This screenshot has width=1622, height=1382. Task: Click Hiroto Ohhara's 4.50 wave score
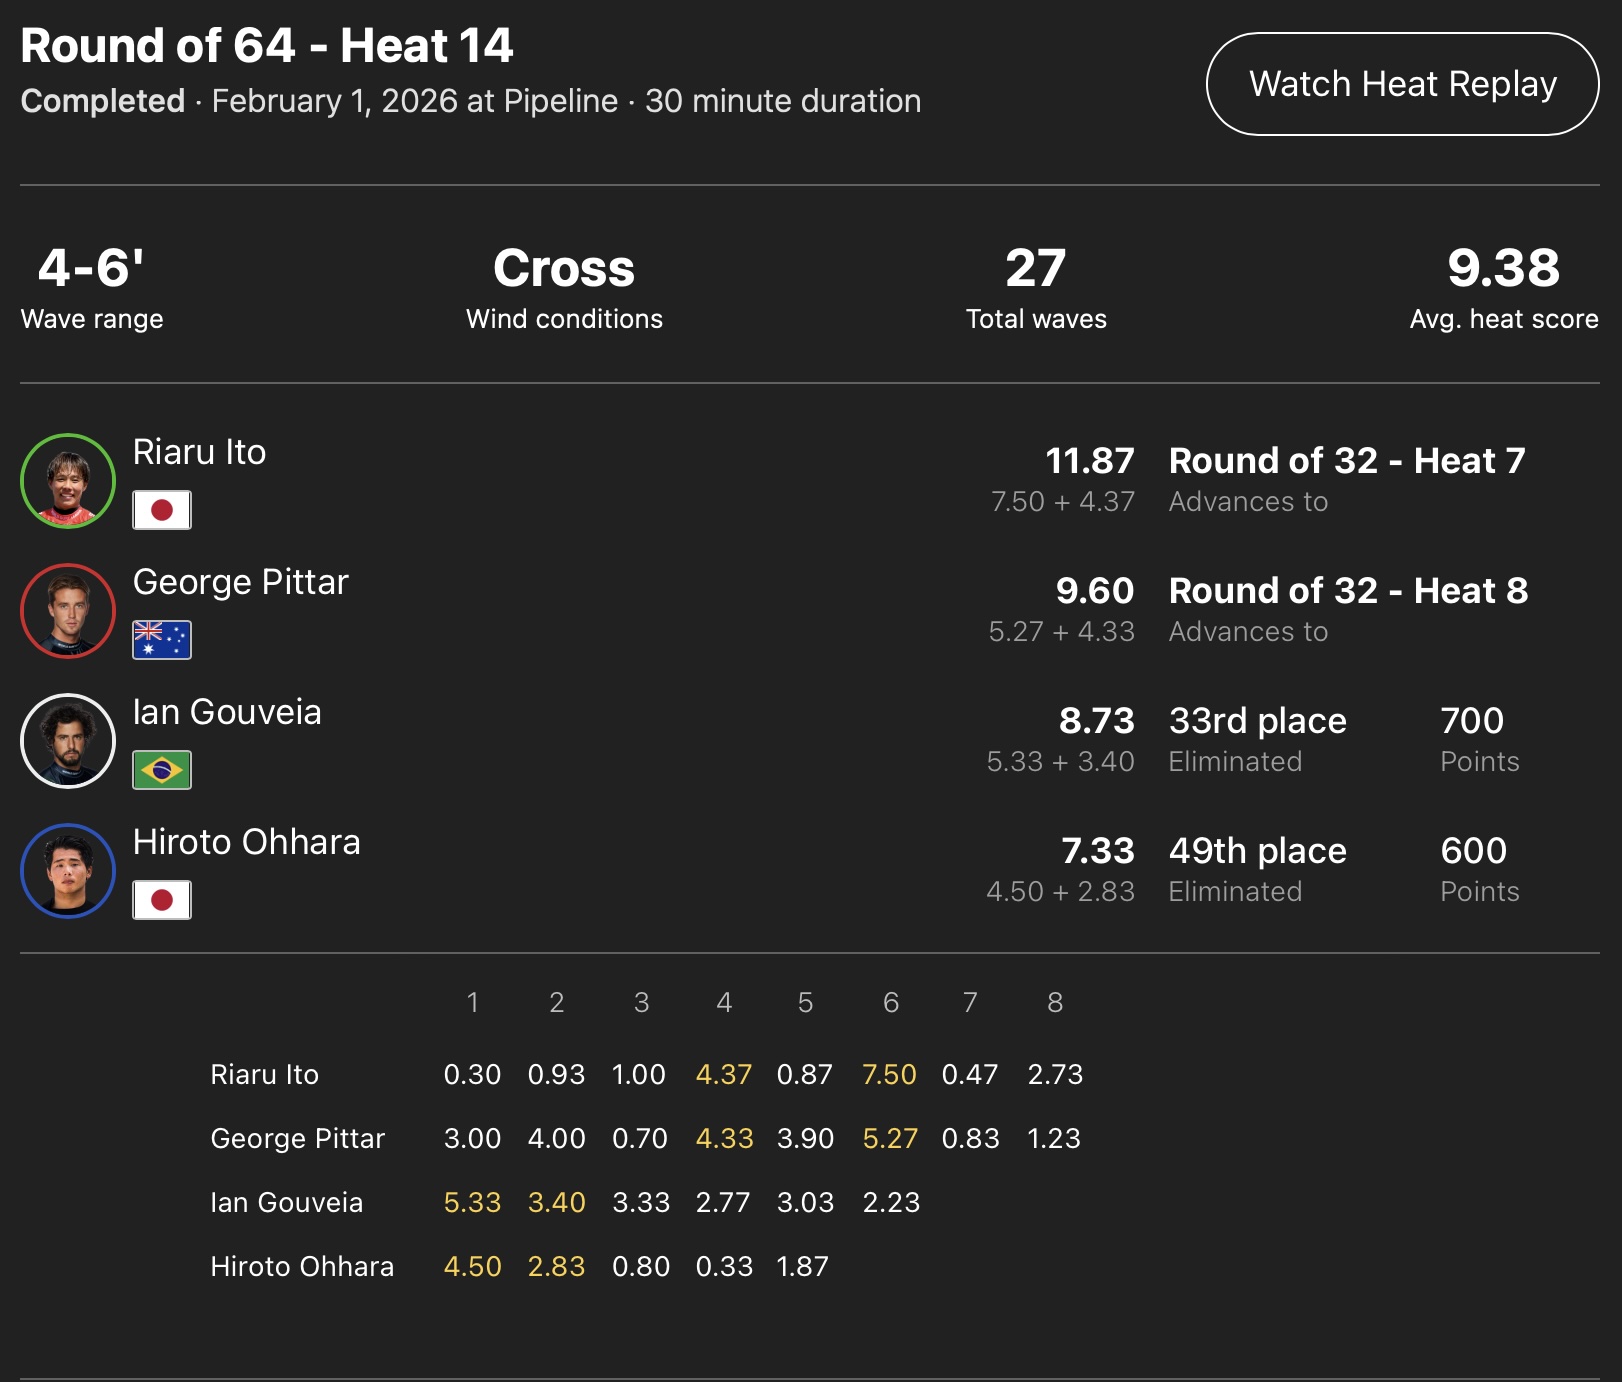pos(472,1266)
